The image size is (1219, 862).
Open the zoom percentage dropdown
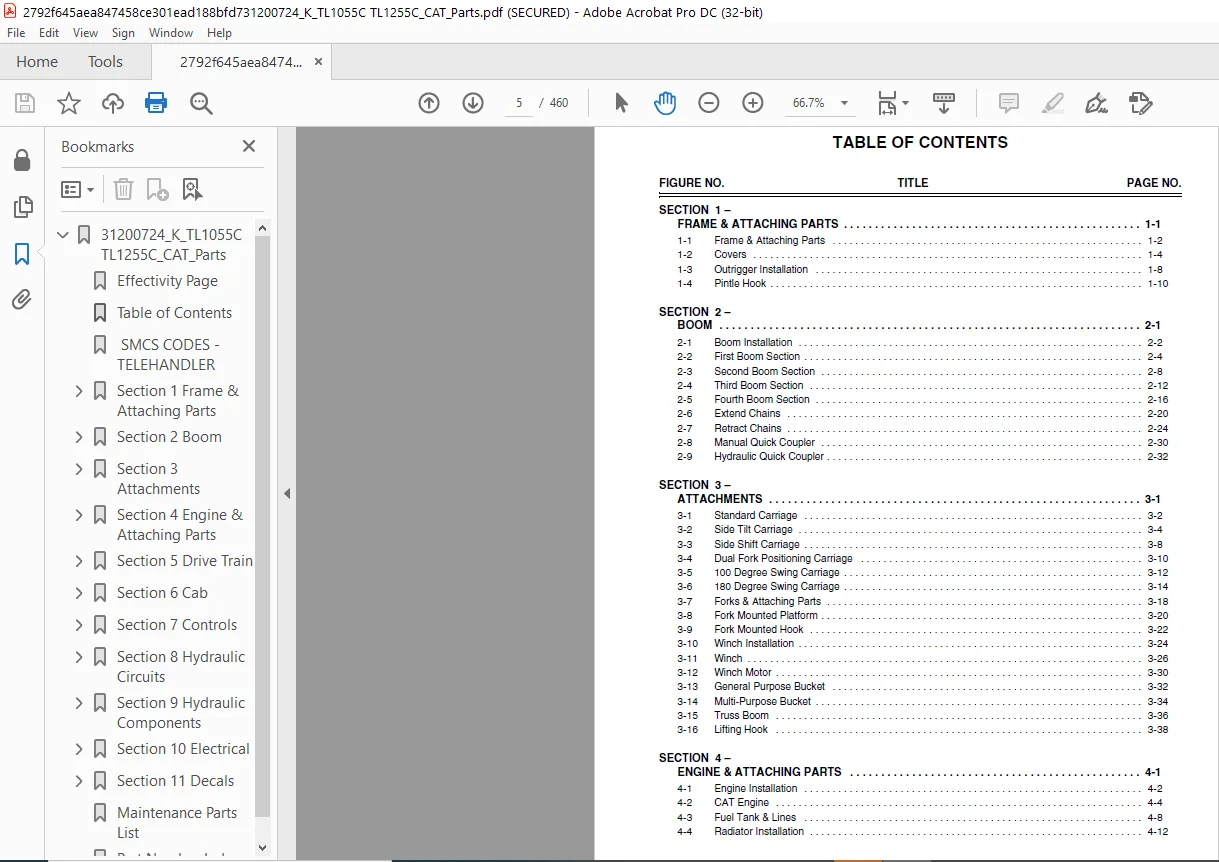coord(844,103)
